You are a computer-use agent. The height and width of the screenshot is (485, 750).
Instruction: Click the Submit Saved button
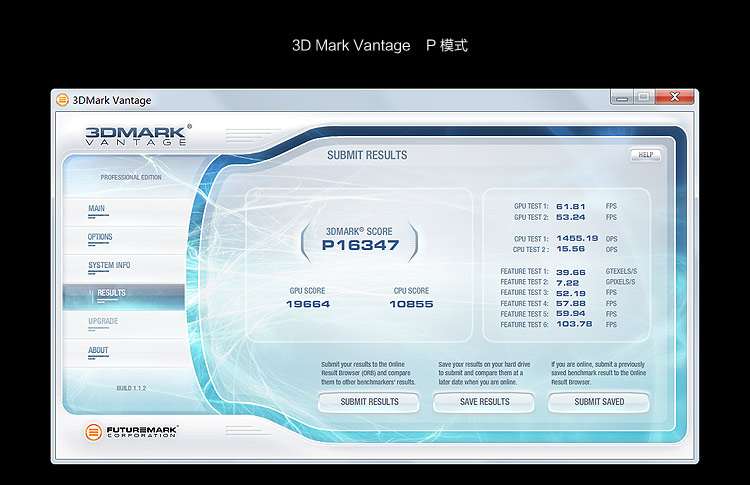pyautogui.click(x=599, y=402)
